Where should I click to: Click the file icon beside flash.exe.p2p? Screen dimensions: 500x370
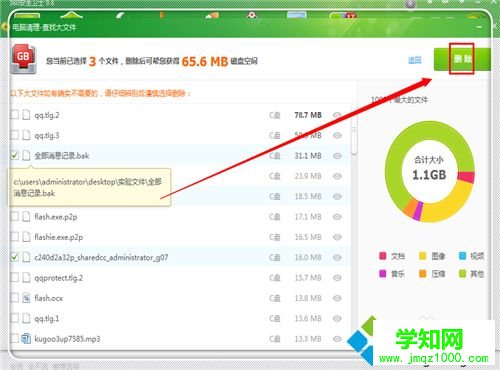[x=26, y=217]
